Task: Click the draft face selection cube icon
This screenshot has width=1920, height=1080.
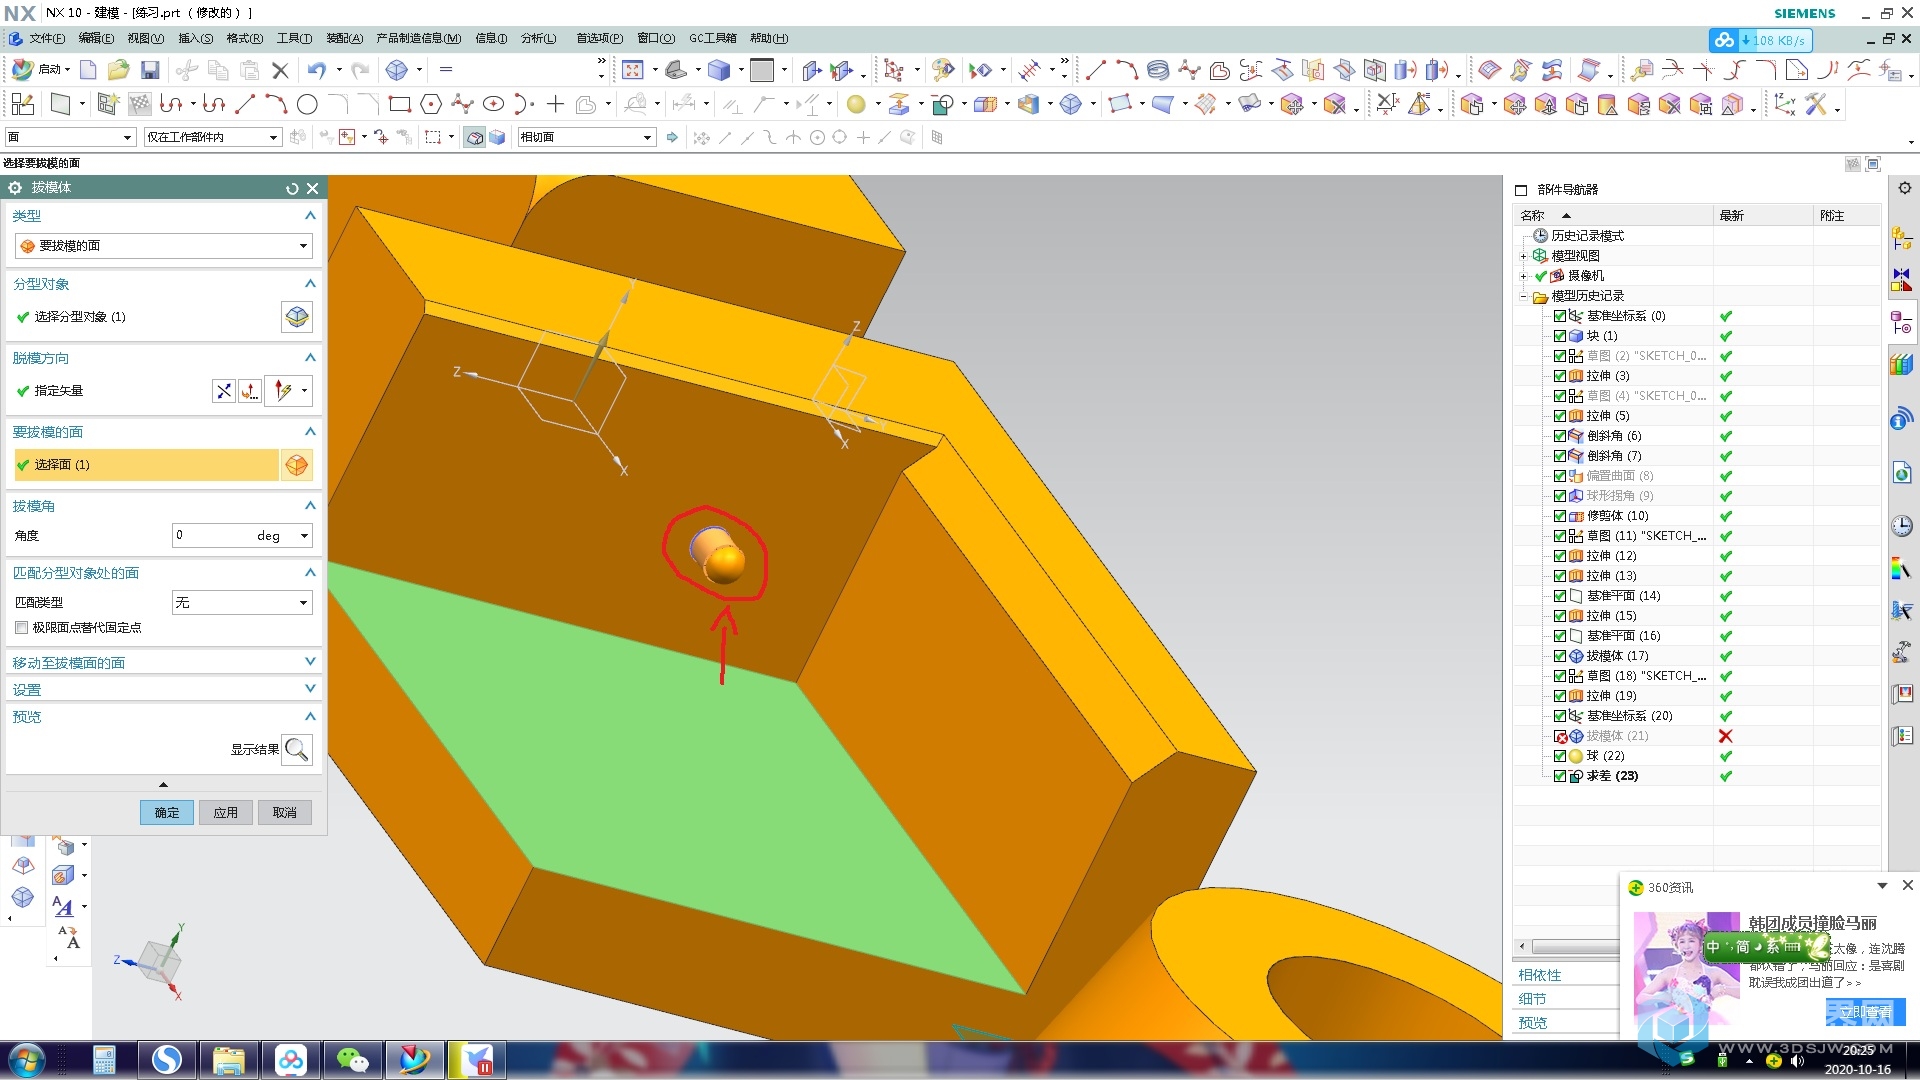Action: pyautogui.click(x=297, y=465)
